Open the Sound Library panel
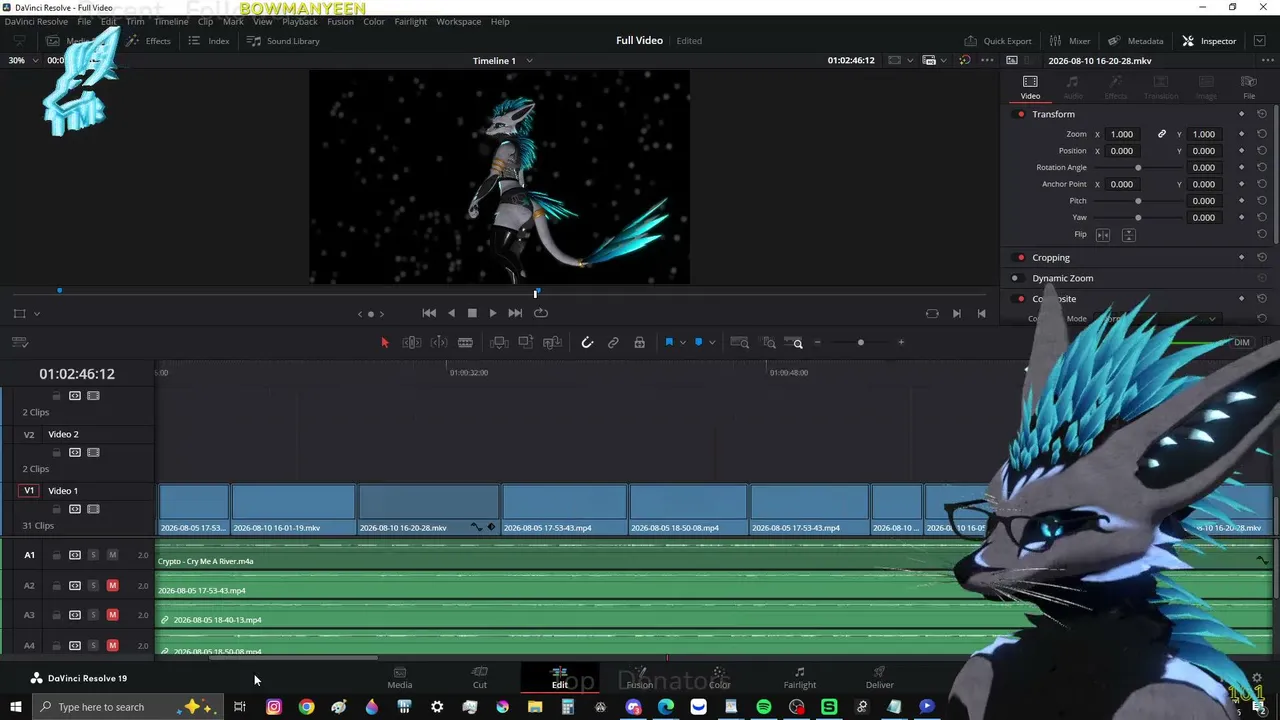Image resolution: width=1280 pixels, height=720 pixels. [283, 41]
